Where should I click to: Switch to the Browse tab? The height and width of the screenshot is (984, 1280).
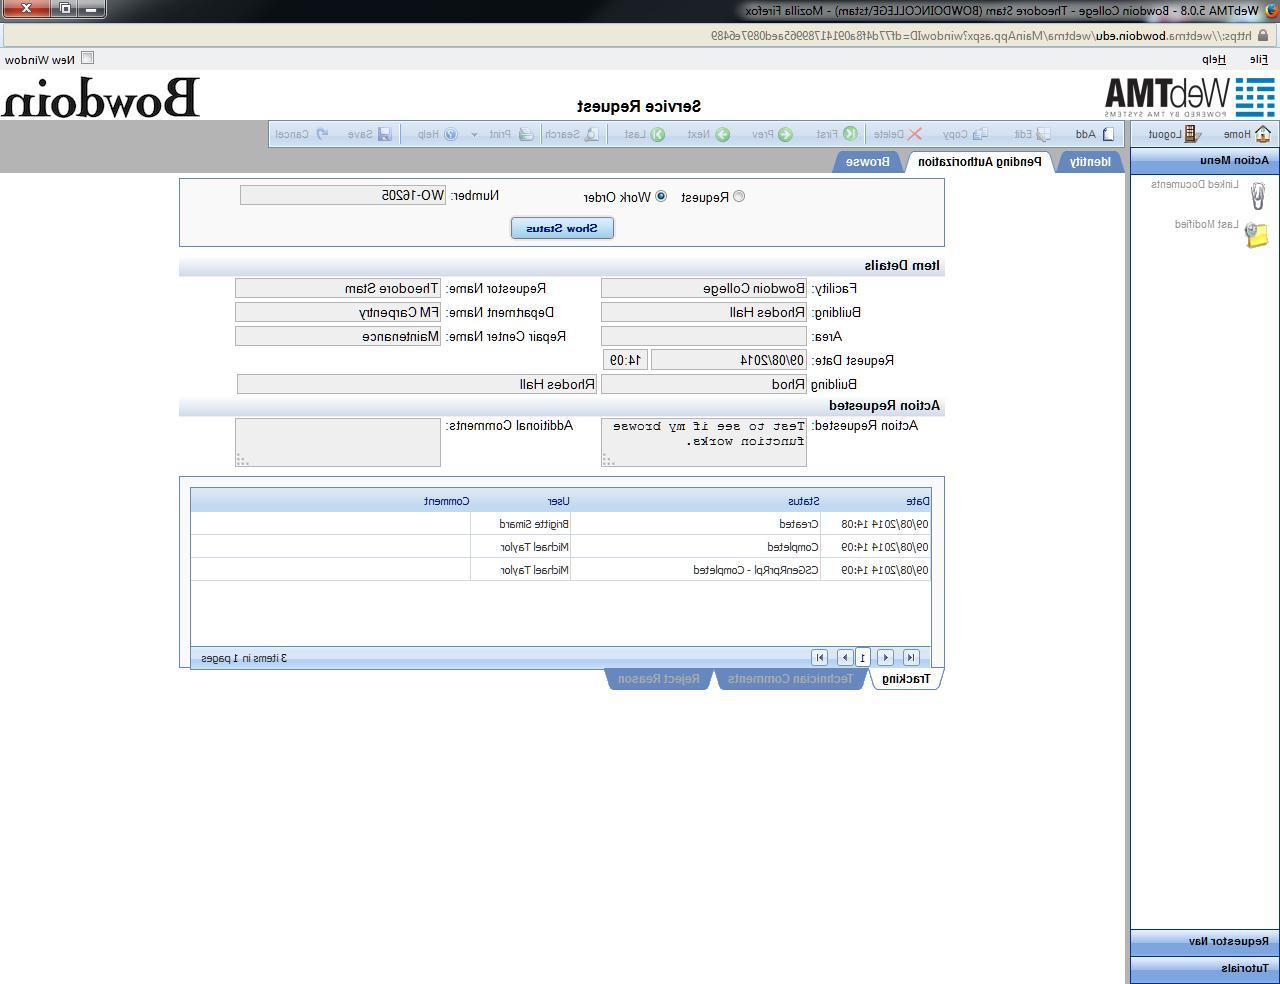click(868, 161)
